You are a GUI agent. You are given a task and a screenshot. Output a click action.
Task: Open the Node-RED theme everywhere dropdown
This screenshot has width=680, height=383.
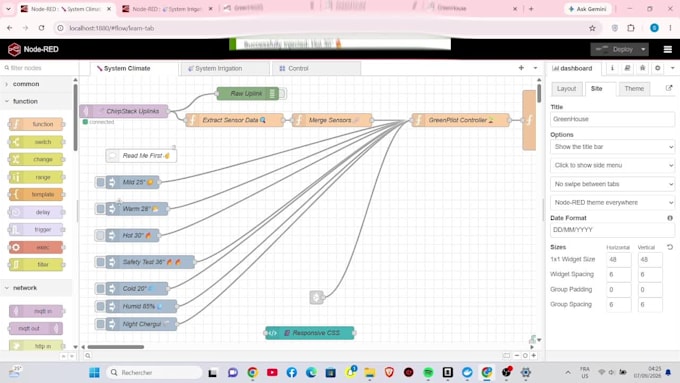[612, 203]
